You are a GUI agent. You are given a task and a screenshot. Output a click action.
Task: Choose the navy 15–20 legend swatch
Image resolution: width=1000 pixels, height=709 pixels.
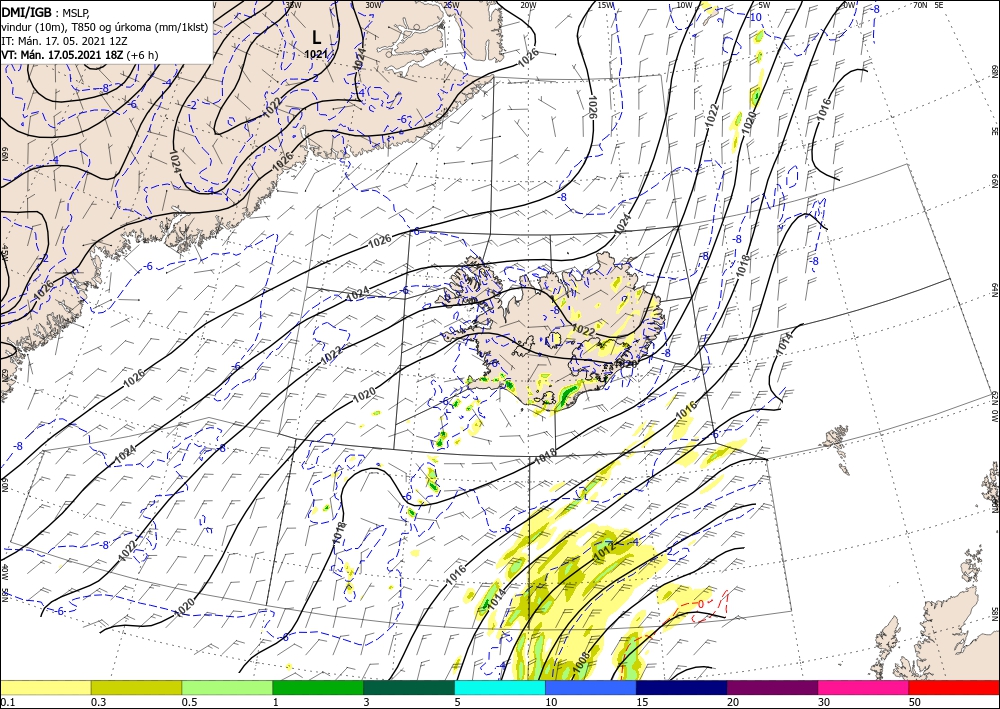pos(681,687)
